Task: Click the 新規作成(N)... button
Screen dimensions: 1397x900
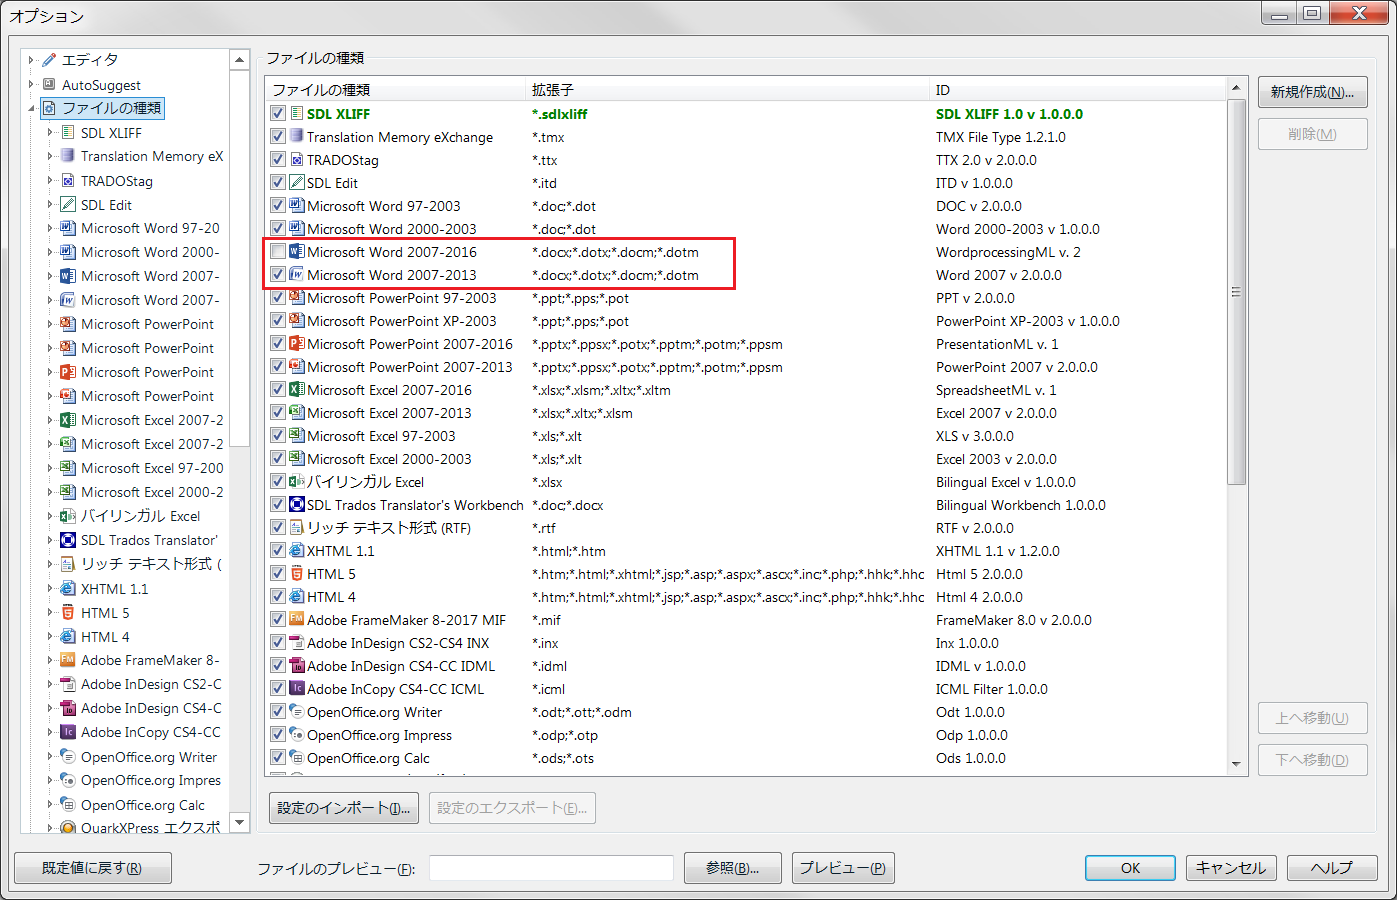Action: [x=1312, y=92]
